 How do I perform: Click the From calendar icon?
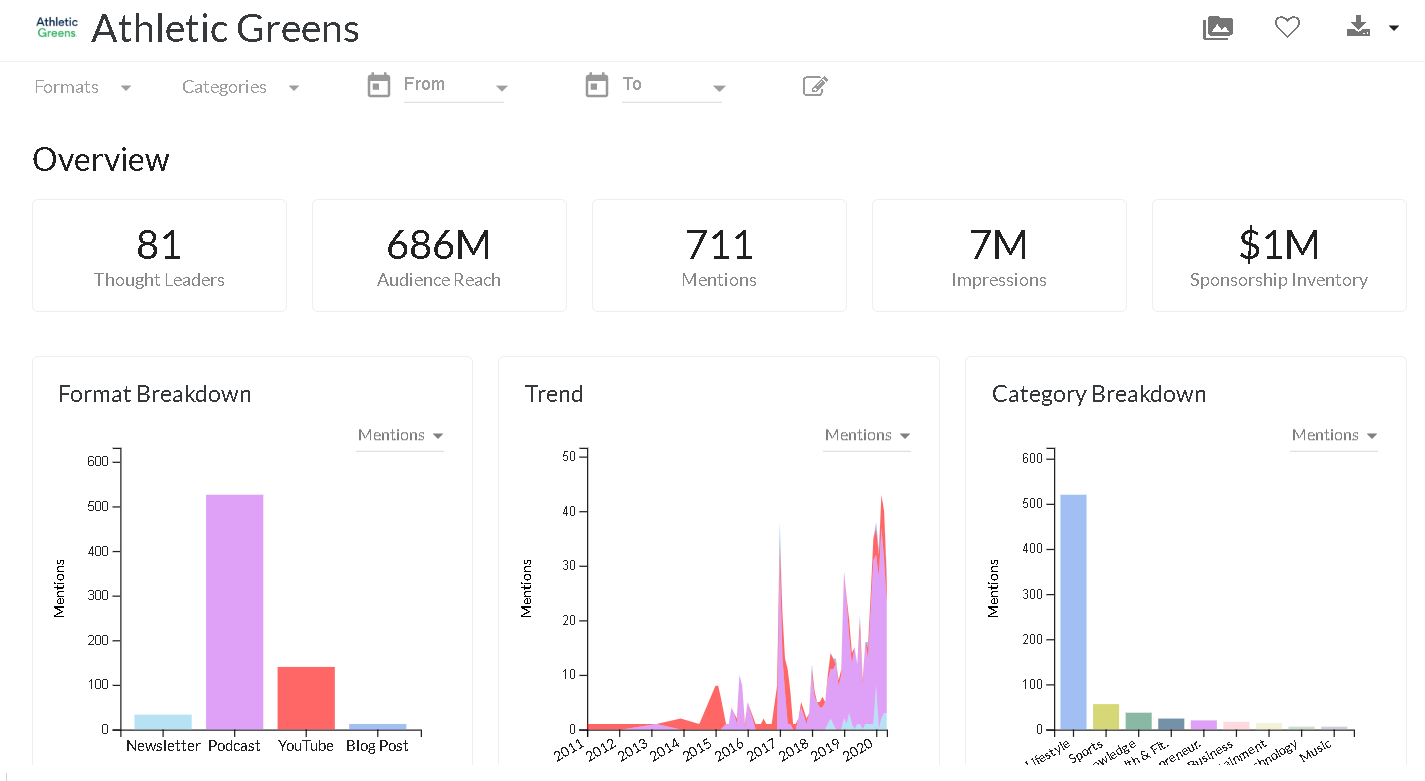pyautogui.click(x=379, y=85)
